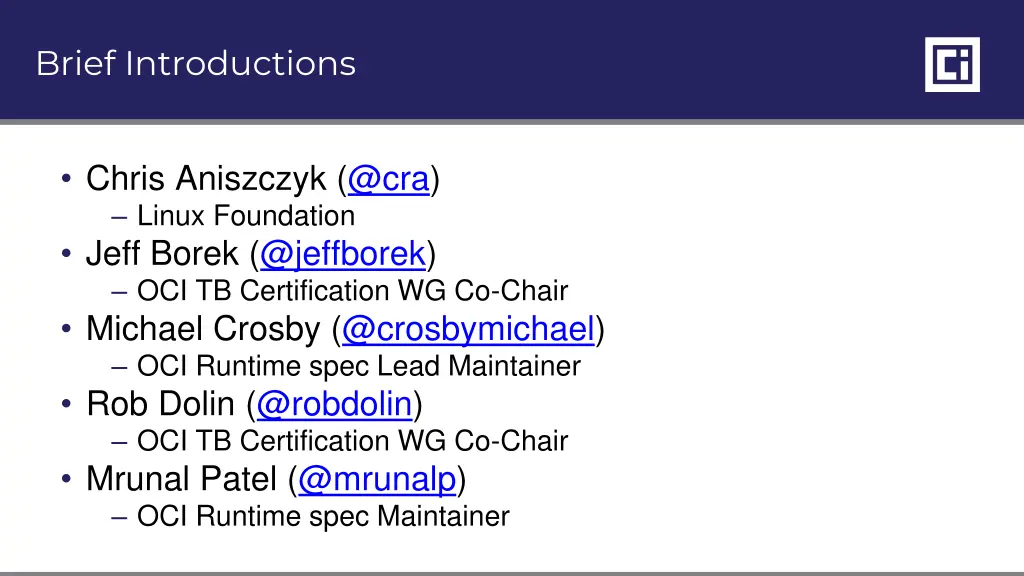Select the Rob Dolin name text
Screen dimensions: 1024x576
click(x=160, y=404)
